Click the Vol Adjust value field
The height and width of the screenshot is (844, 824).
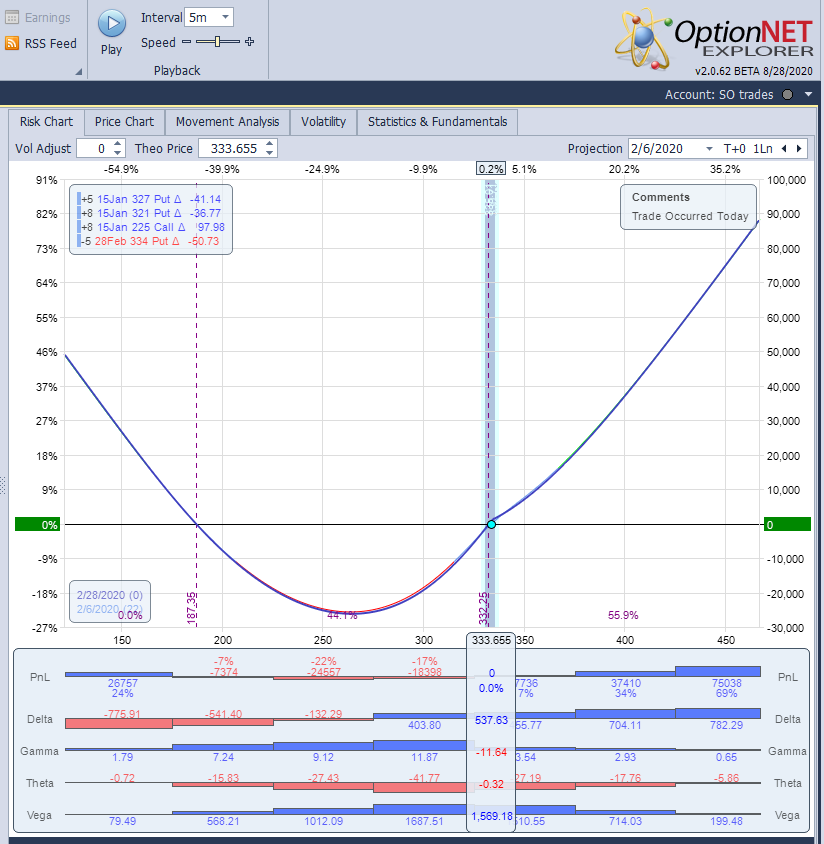pyautogui.click(x=94, y=149)
